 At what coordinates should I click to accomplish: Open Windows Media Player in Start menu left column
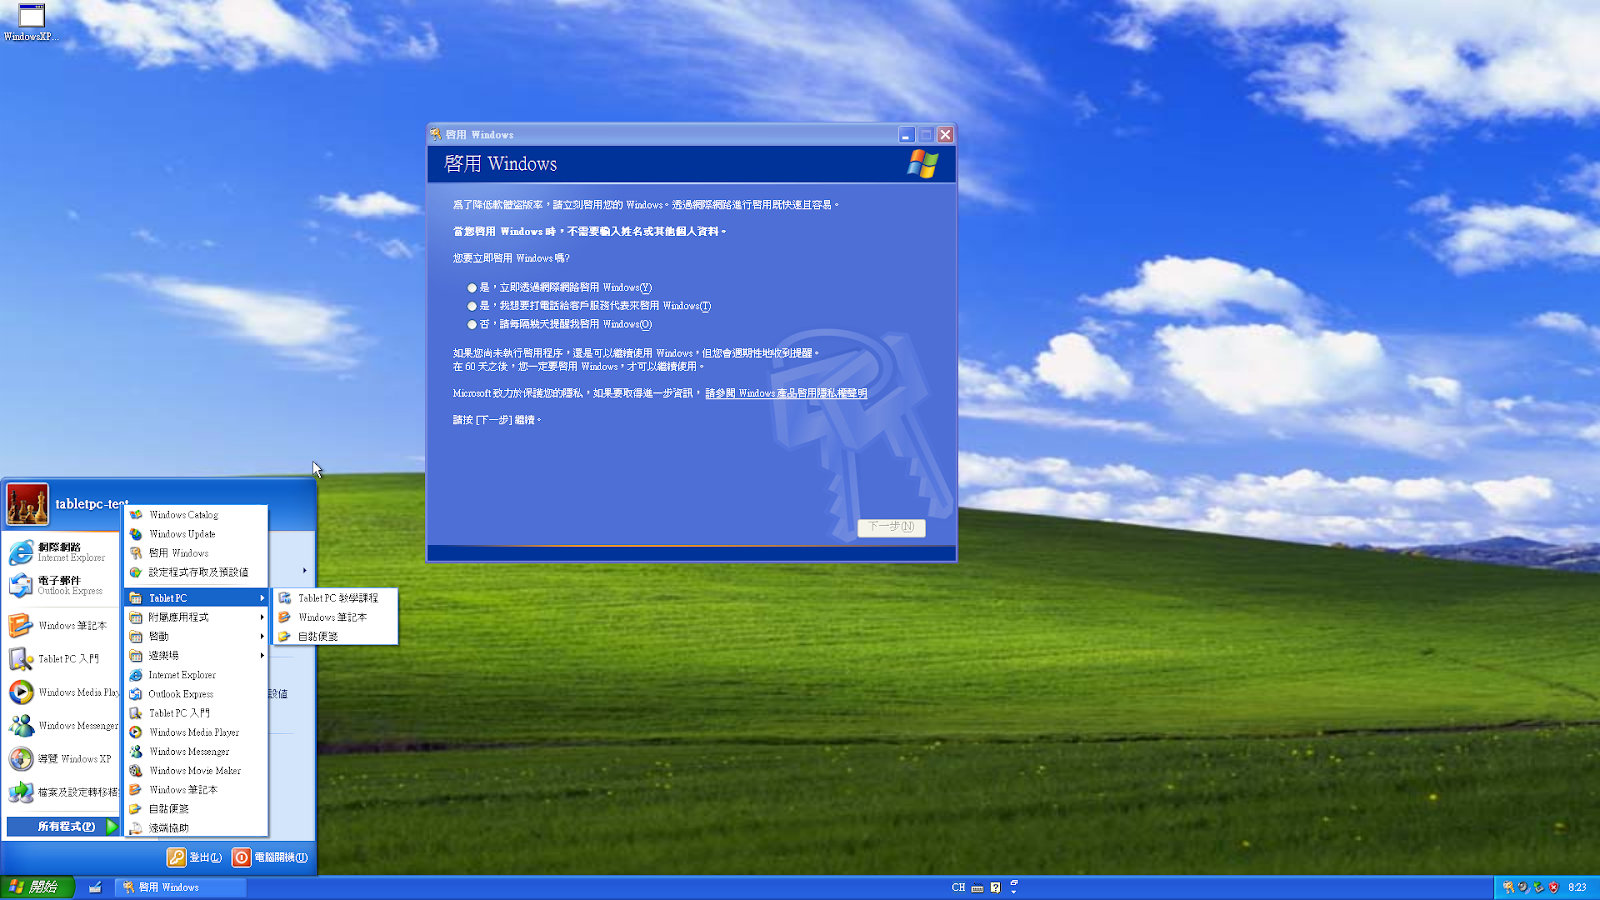(62, 692)
